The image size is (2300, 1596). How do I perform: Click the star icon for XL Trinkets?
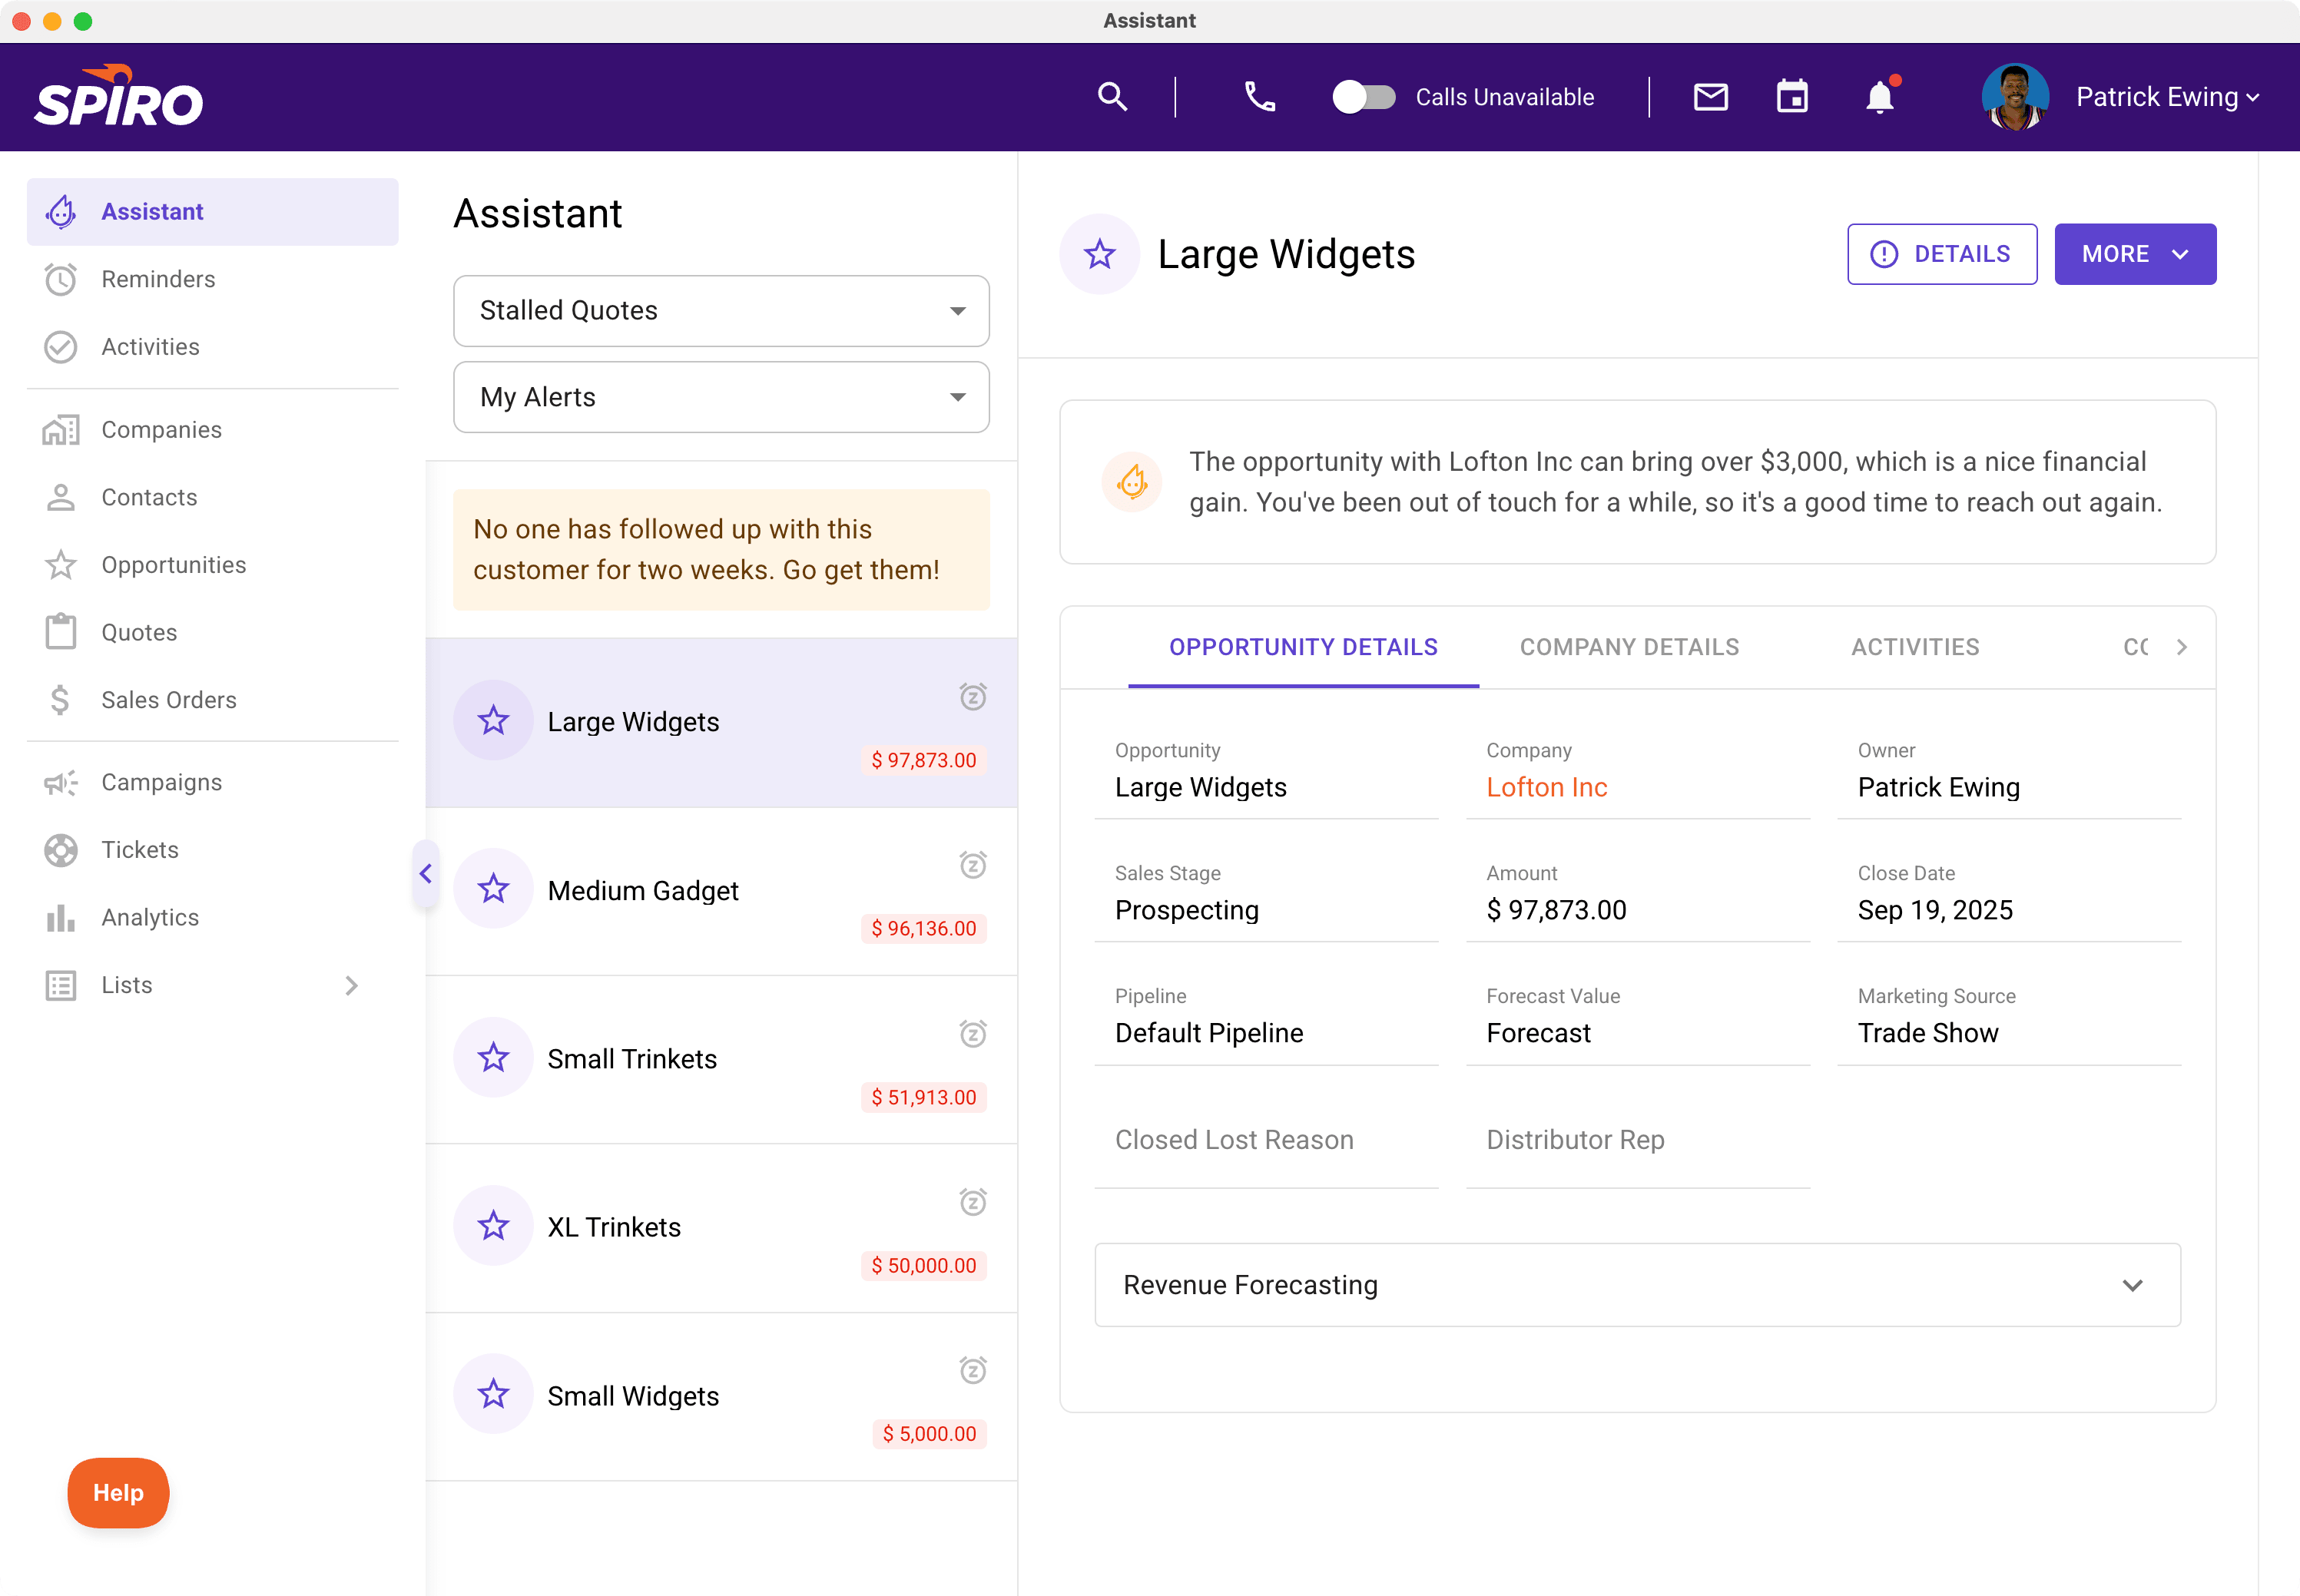pyautogui.click(x=493, y=1225)
